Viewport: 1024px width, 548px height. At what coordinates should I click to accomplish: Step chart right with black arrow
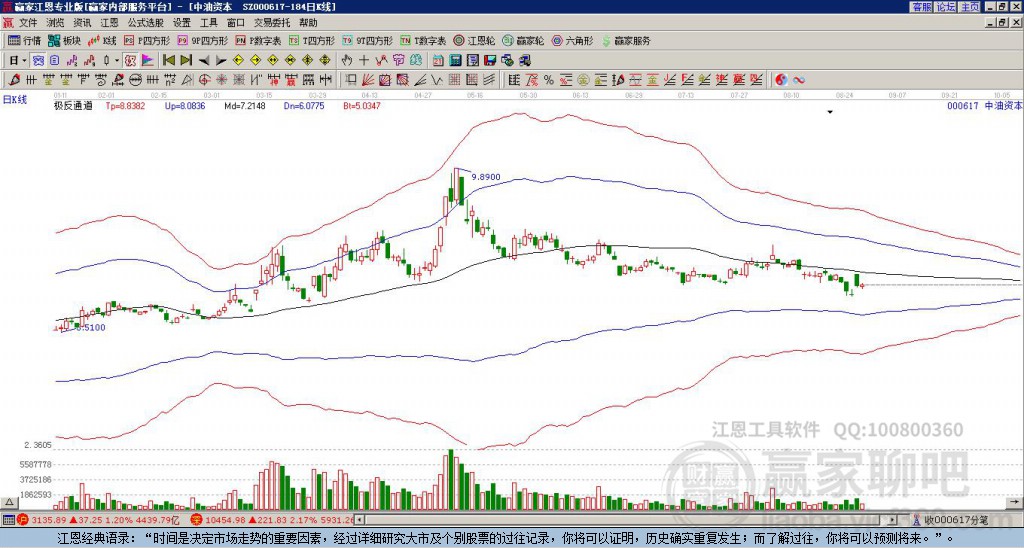point(221,61)
